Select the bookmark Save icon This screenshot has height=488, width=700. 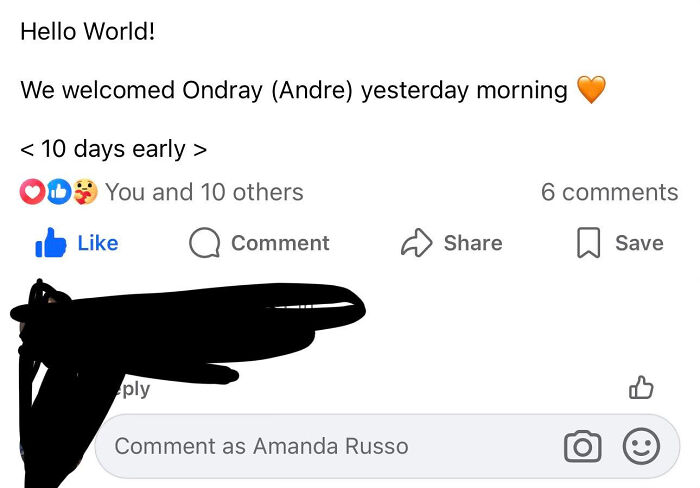tap(588, 242)
